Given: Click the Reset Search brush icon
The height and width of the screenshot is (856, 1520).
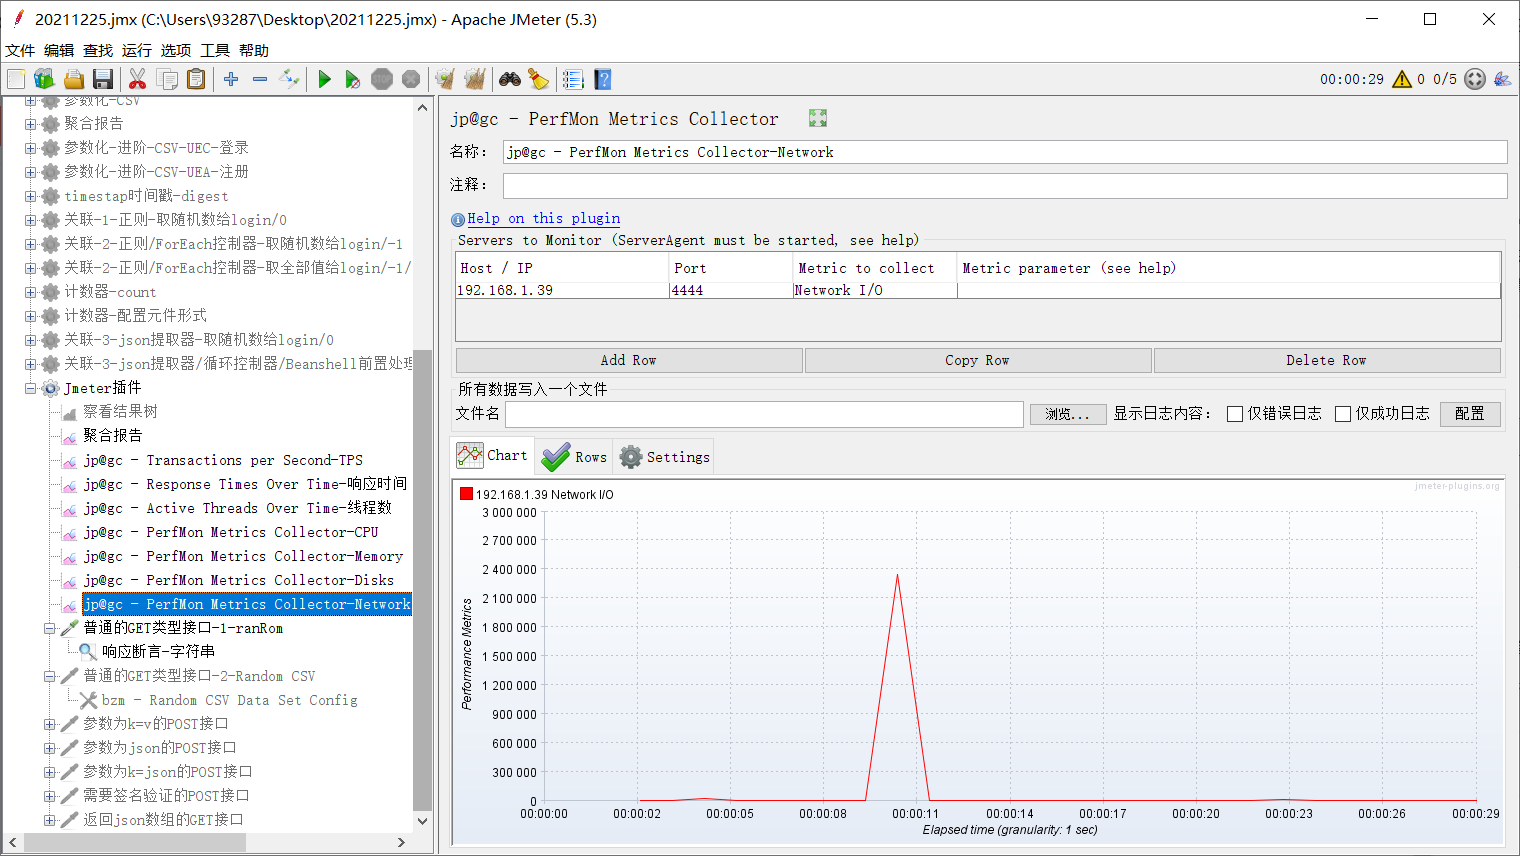Looking at the screenshot, I should [x=538, y=79].
